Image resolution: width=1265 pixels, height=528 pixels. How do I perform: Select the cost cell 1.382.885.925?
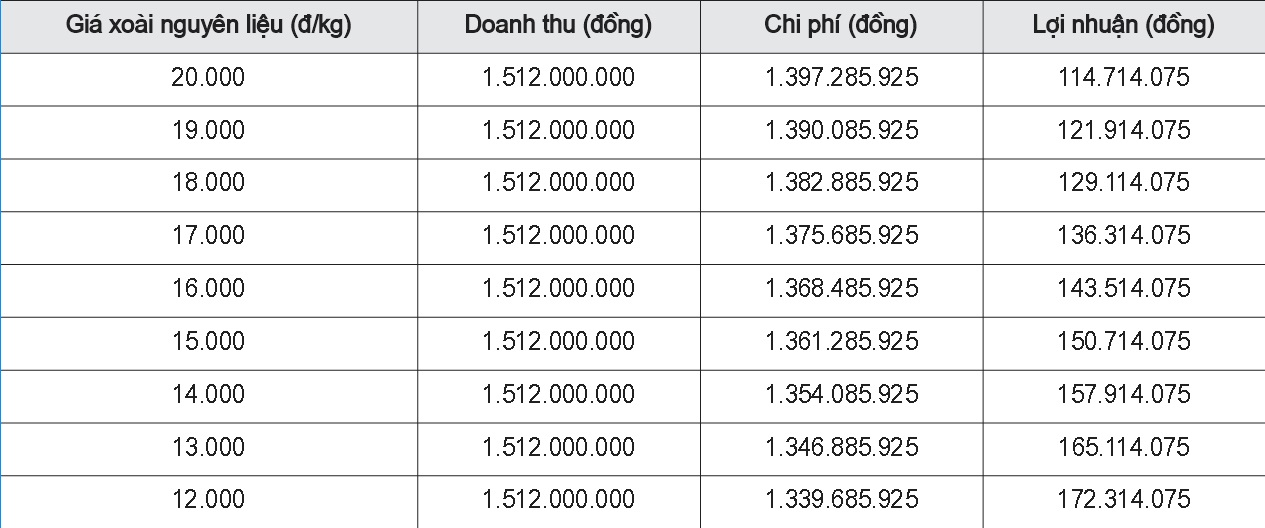click(x=841, y=185)
